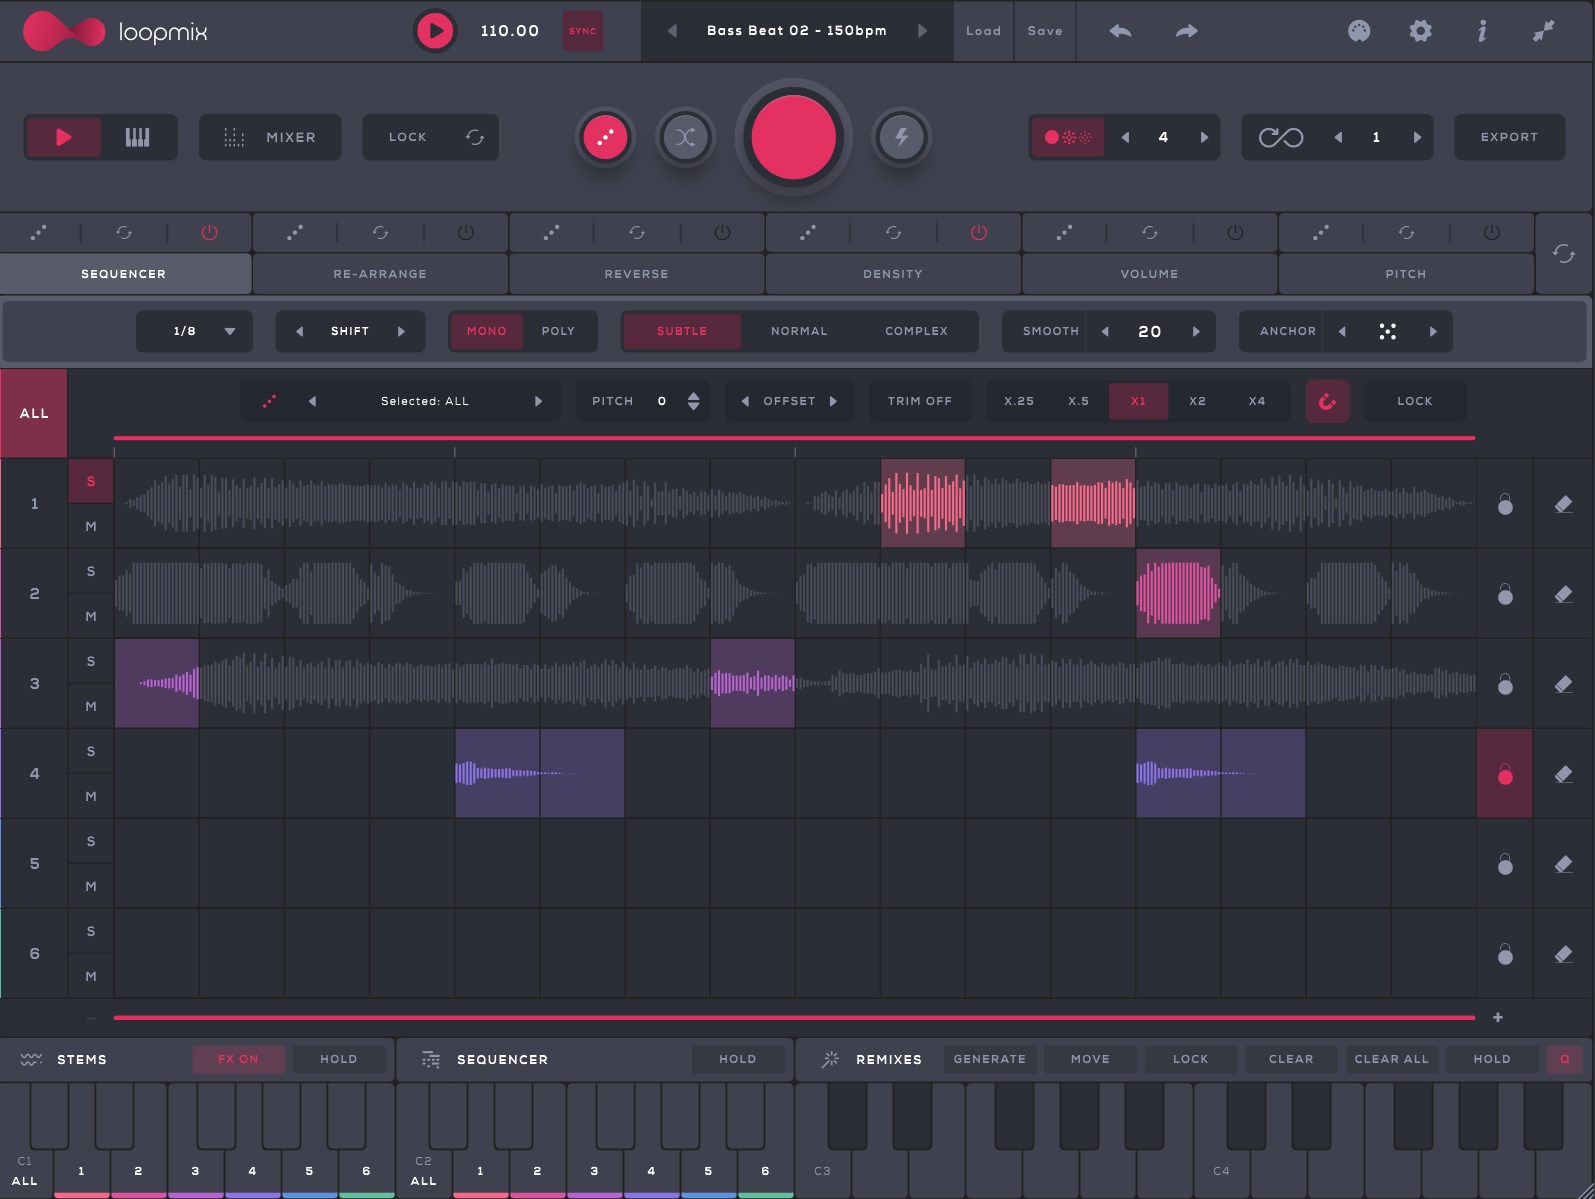1595x1199 pixels.
Task: Open the 1/8 grid resolution dropdown
Action: click(194, 331)
